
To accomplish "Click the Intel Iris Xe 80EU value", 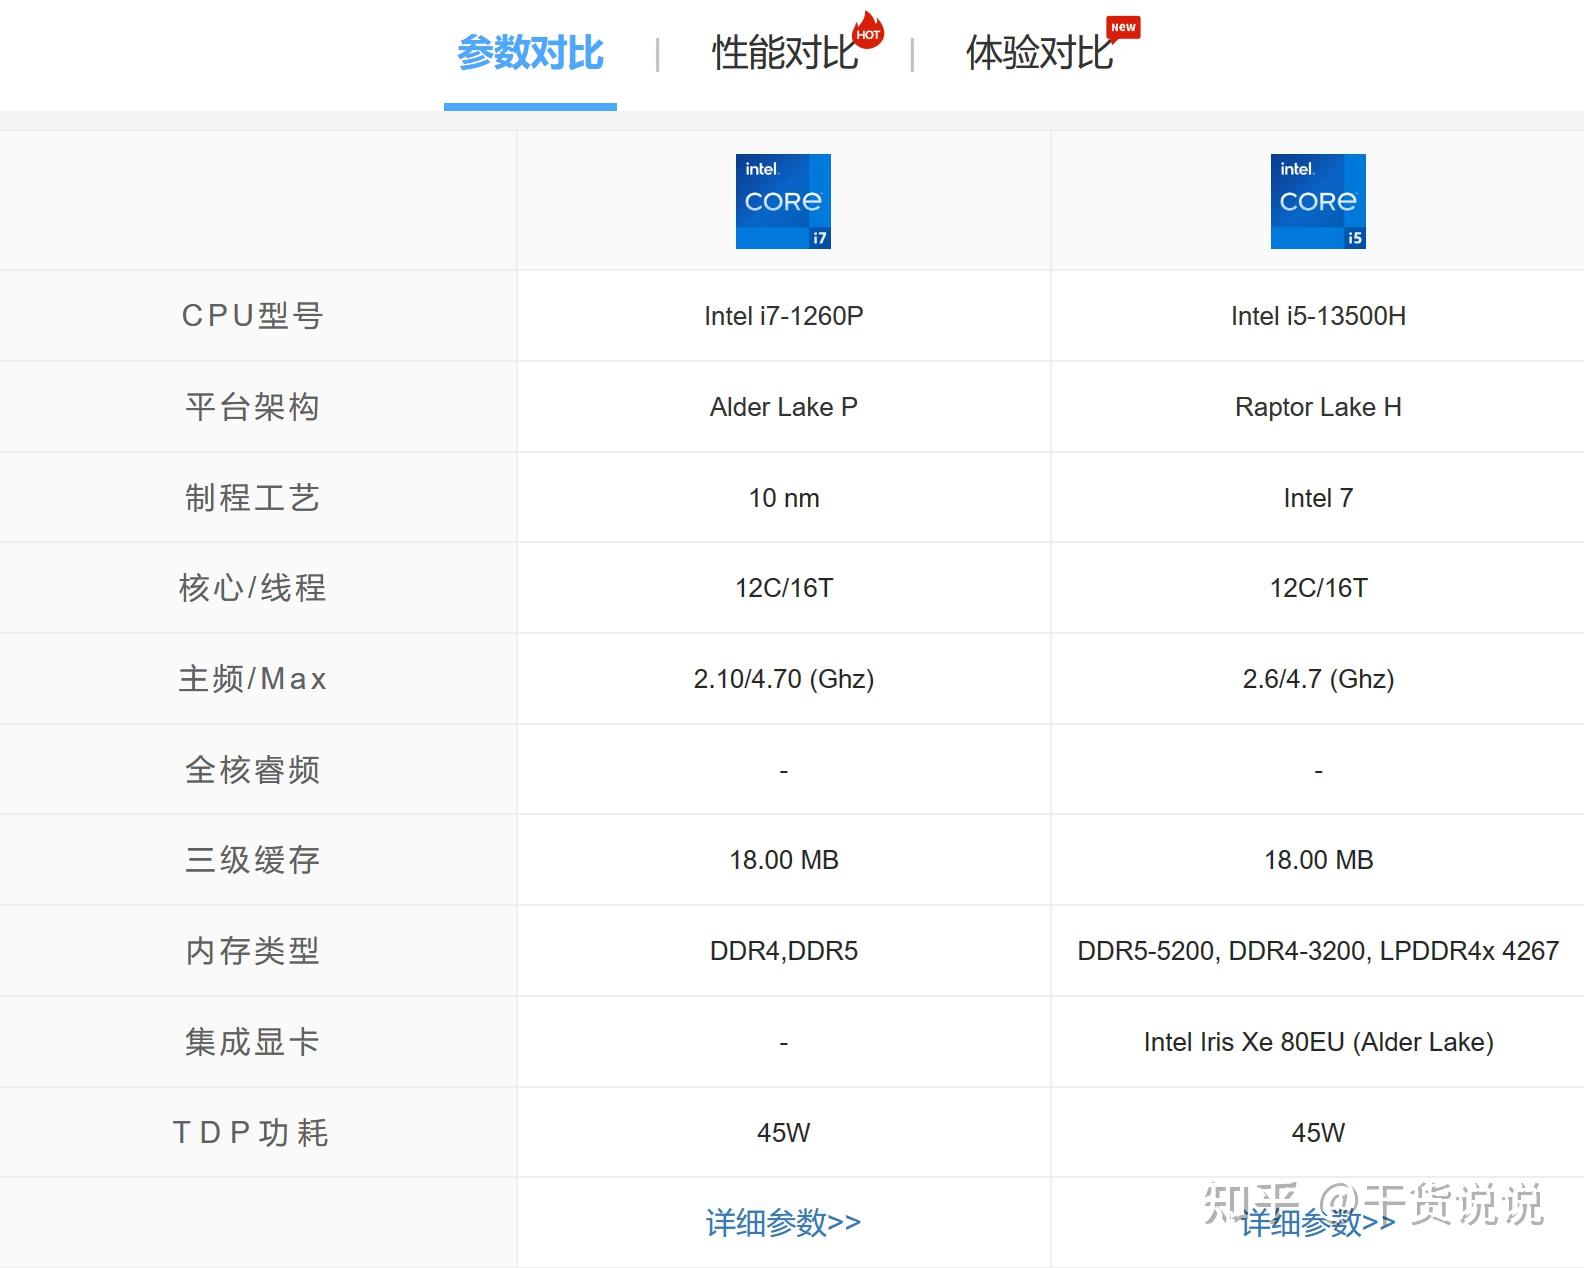I will 1318,1042.
